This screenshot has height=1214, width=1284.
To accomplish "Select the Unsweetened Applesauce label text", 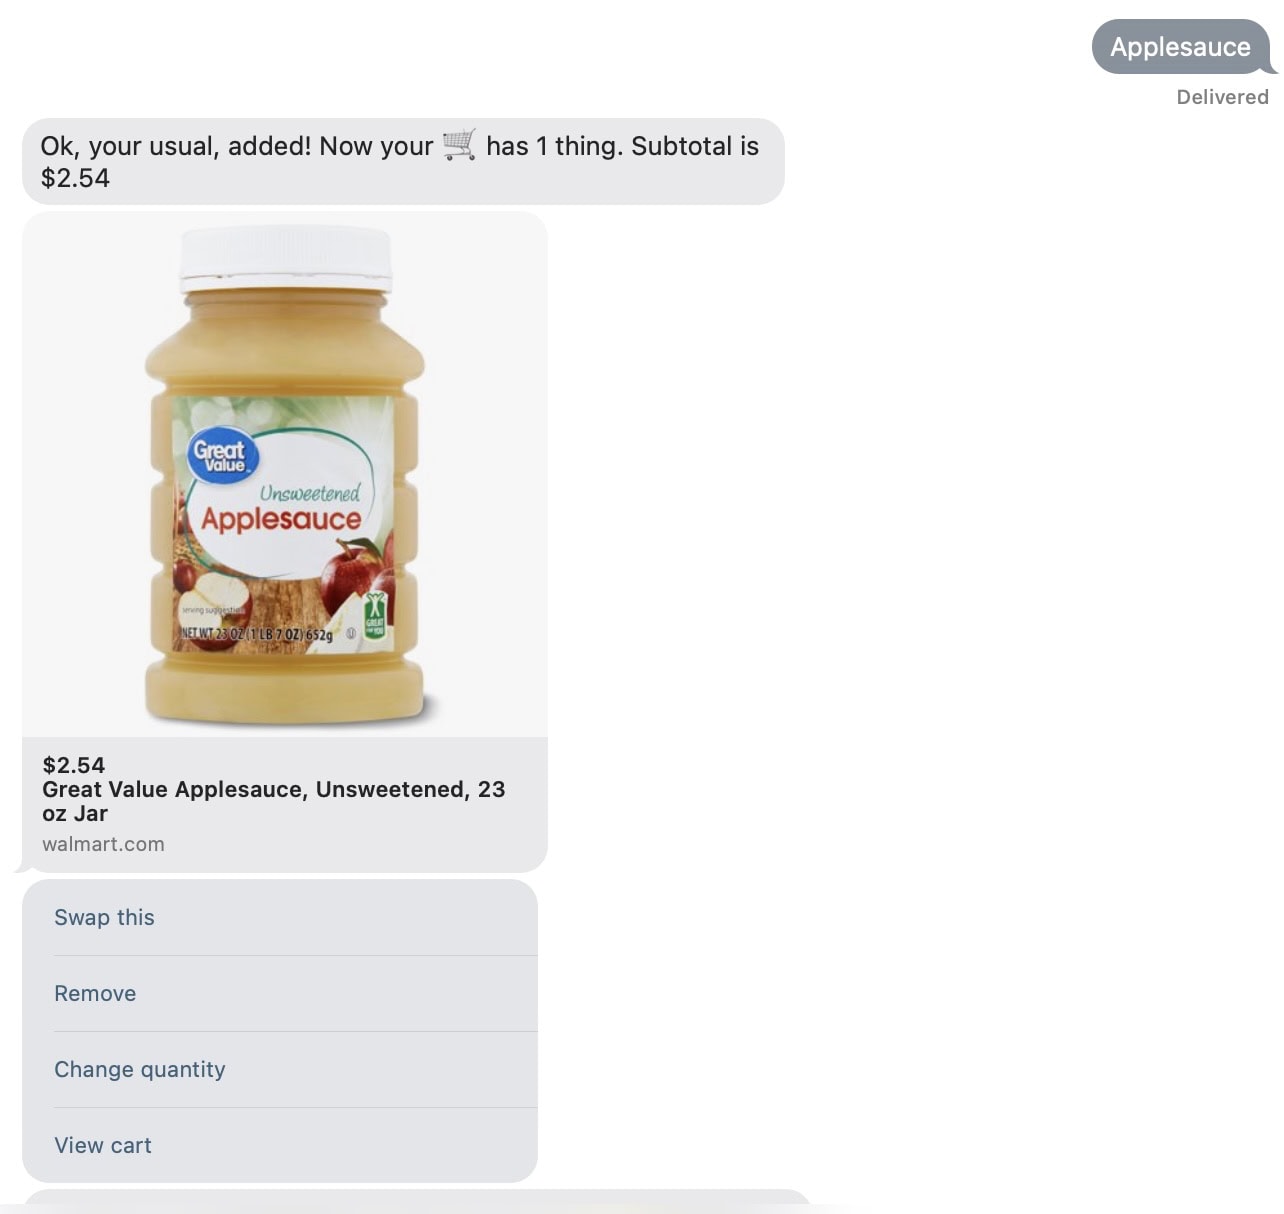I will (x=282, y=509).
